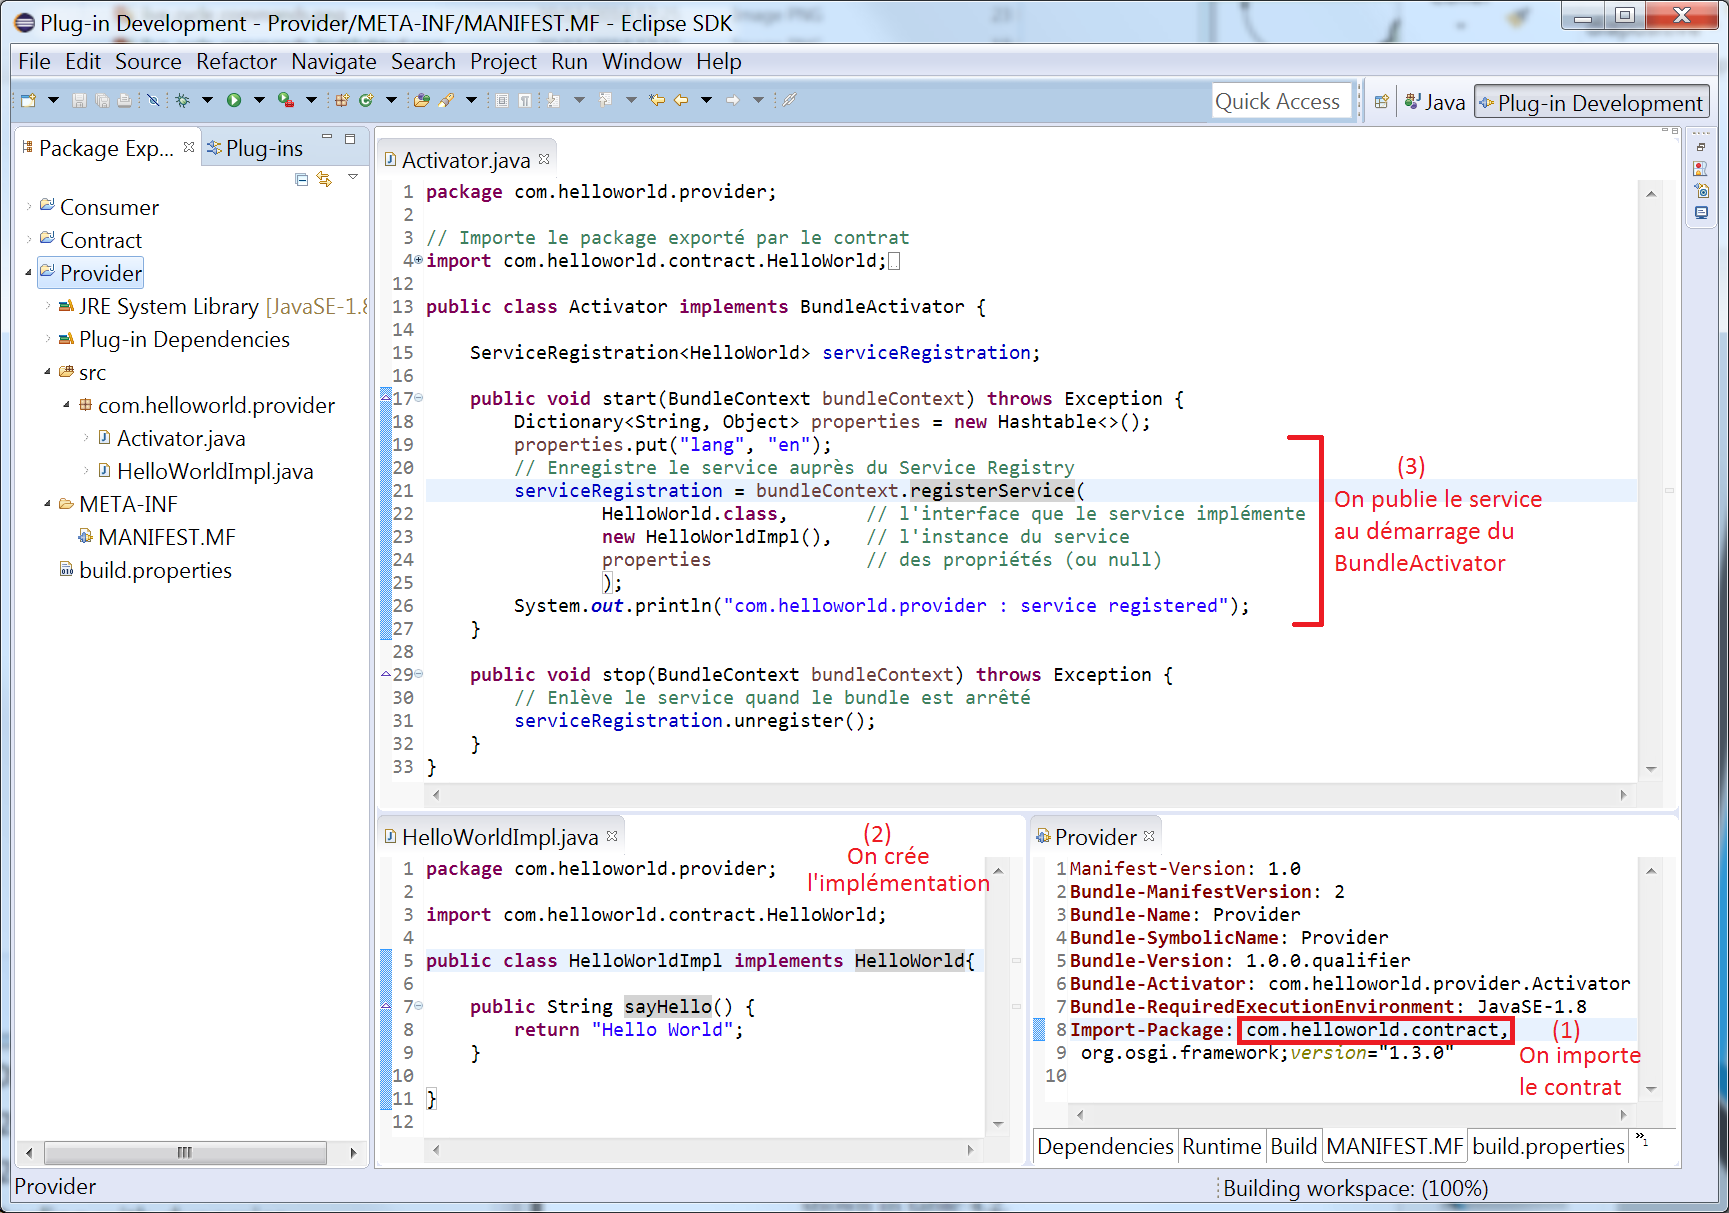The height and width of the screenshot is (1213, 1729).
Task: Minimize the Package Explorer panel
Action: (x=327, y=137)
